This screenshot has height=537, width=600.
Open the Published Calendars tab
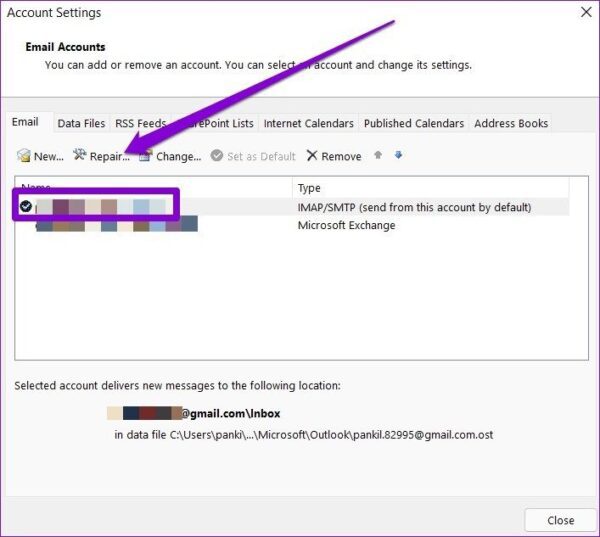click(x=414, y=123)
